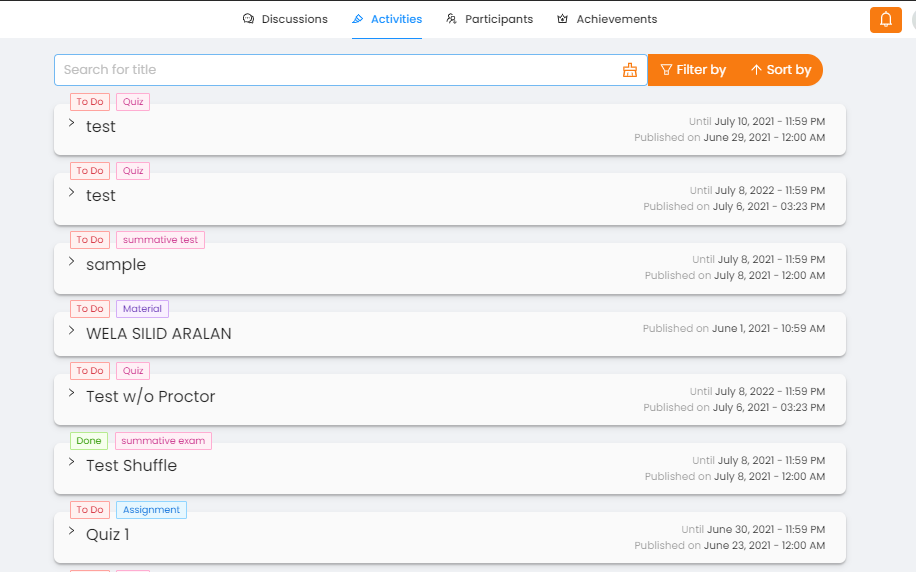Select the Activities tab
This screenshot has width=916, height=572.
(387, 19)
